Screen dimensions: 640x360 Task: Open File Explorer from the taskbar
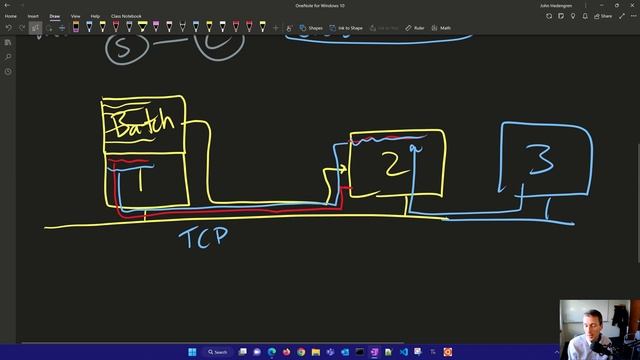[316, 352]
